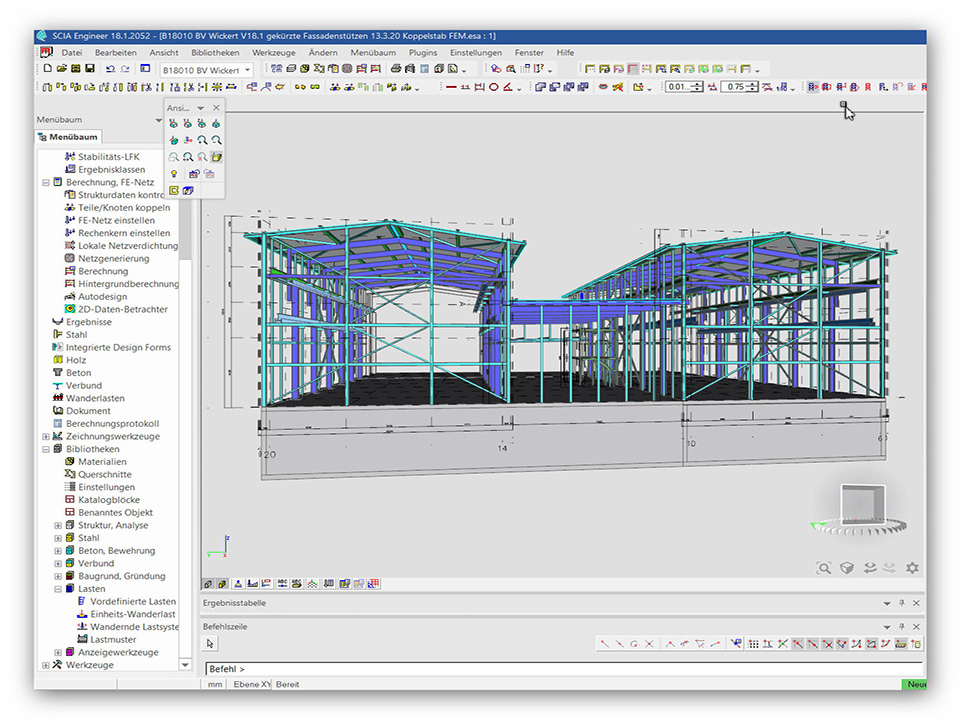
Task: Pin the Ergebnisstabelle panel
Action: pyautogui.click(x=901, y=603)
